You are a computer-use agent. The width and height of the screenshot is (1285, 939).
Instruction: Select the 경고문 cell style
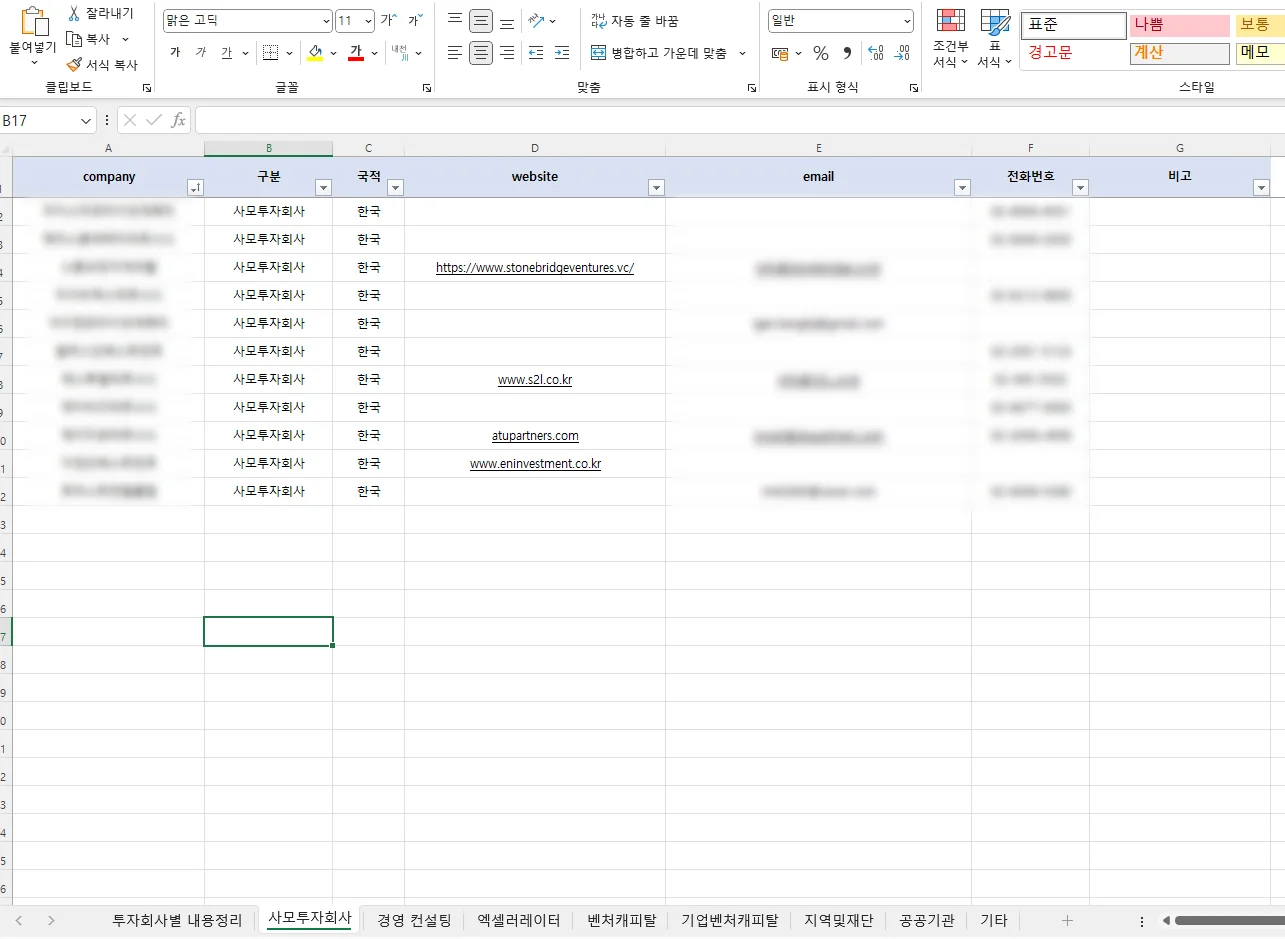(x=1074, y=53)
